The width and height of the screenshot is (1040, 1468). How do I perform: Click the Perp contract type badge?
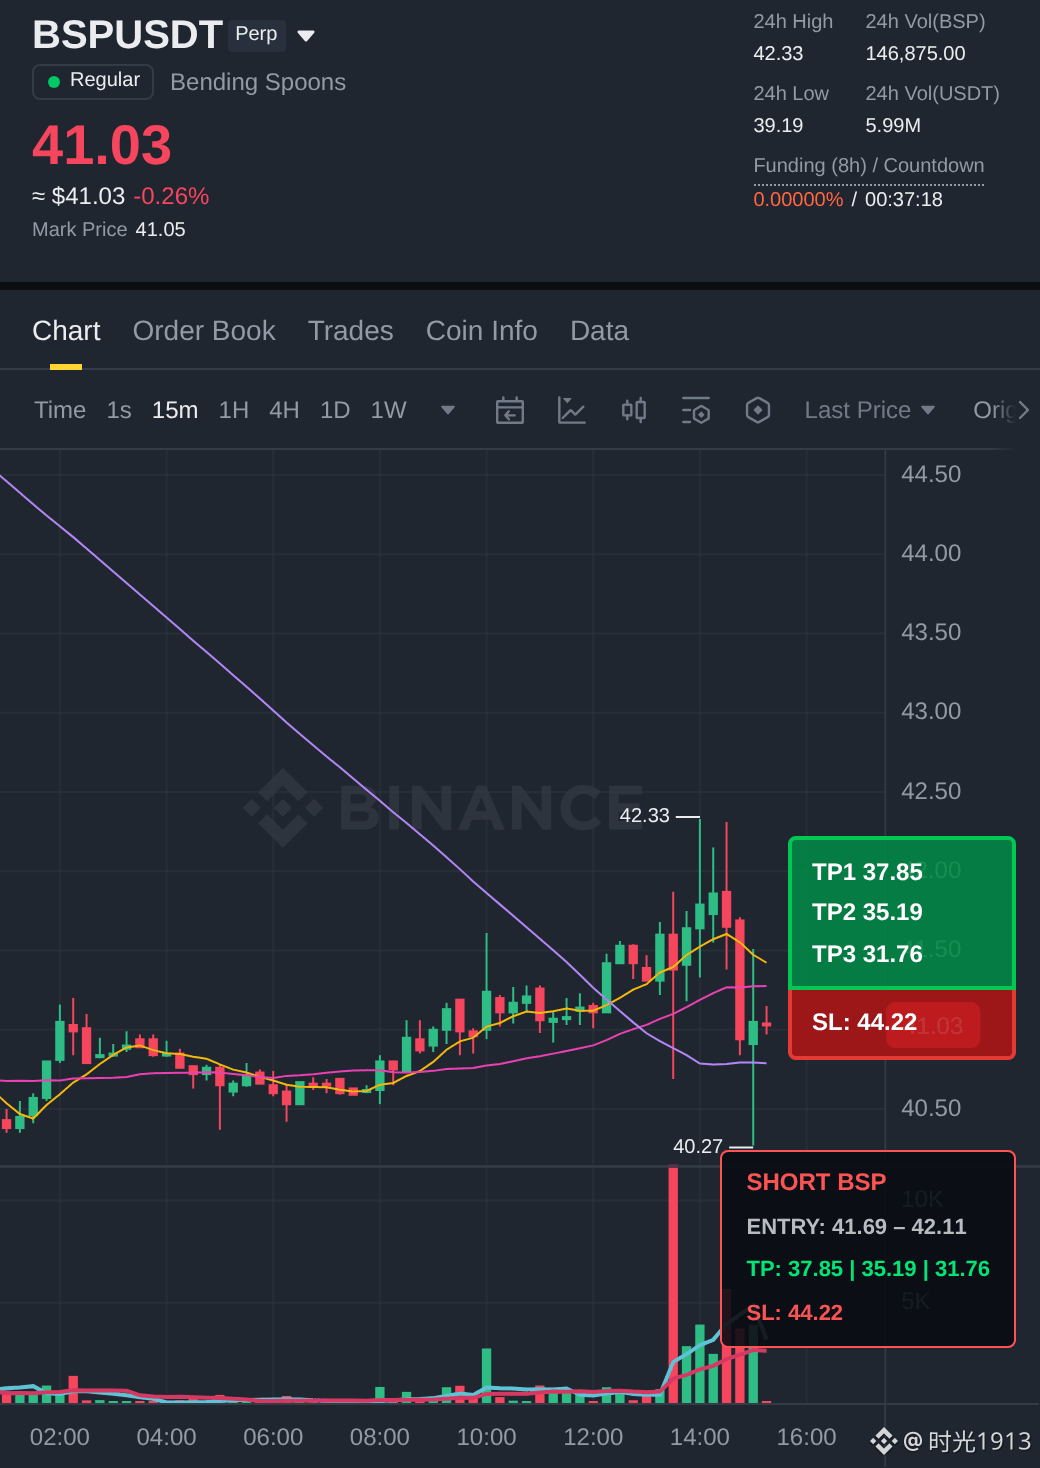pos(256,34)
